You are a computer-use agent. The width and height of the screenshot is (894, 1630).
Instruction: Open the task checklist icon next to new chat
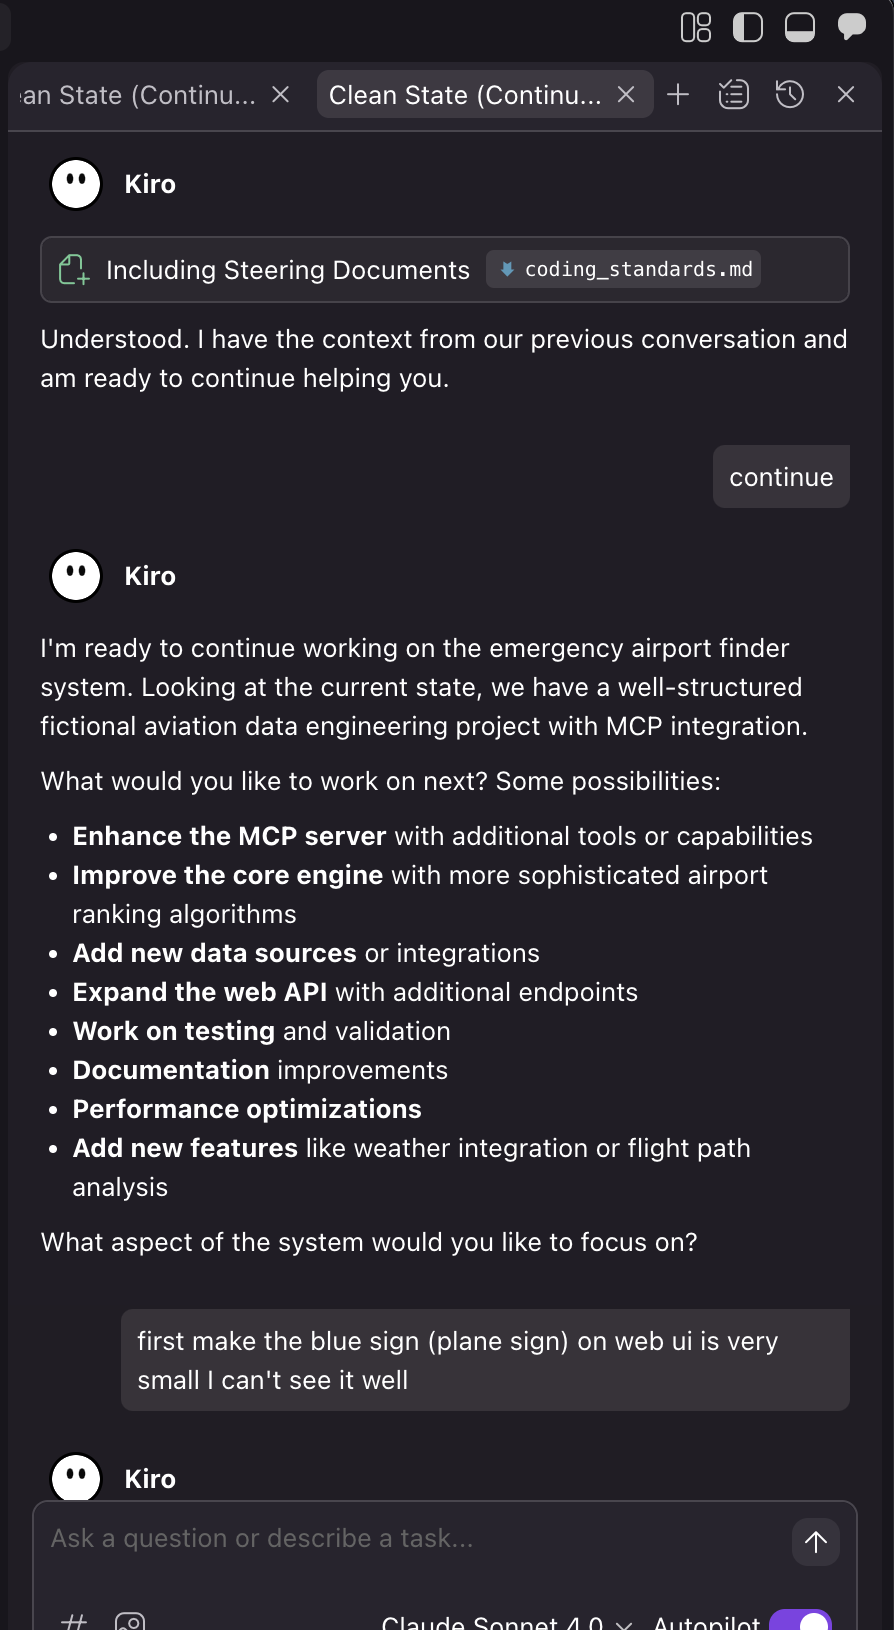coord(733,94)
